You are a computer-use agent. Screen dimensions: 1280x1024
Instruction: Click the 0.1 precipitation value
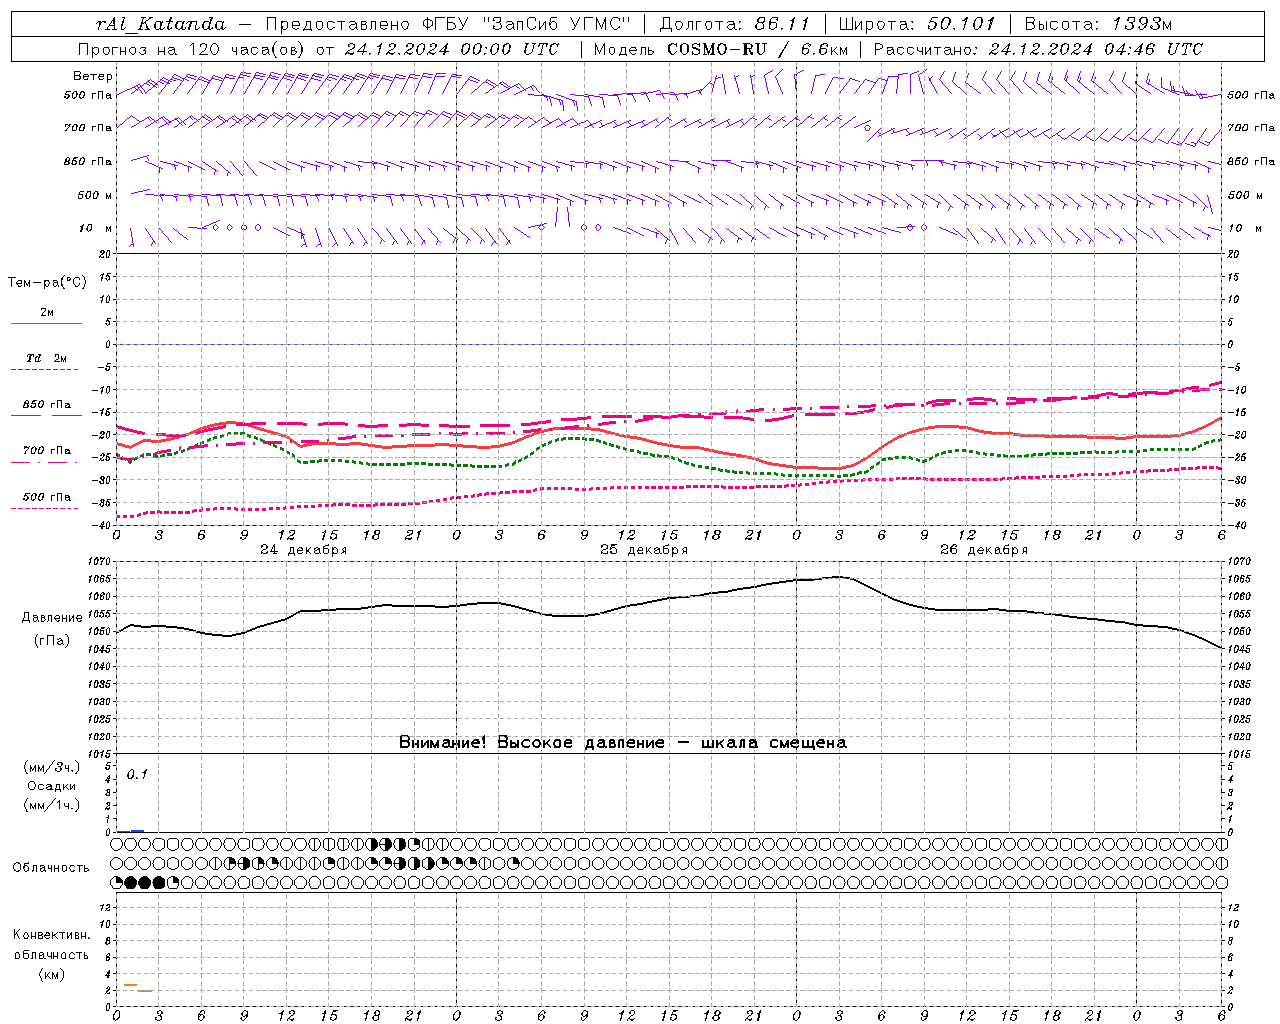[137, 775]
